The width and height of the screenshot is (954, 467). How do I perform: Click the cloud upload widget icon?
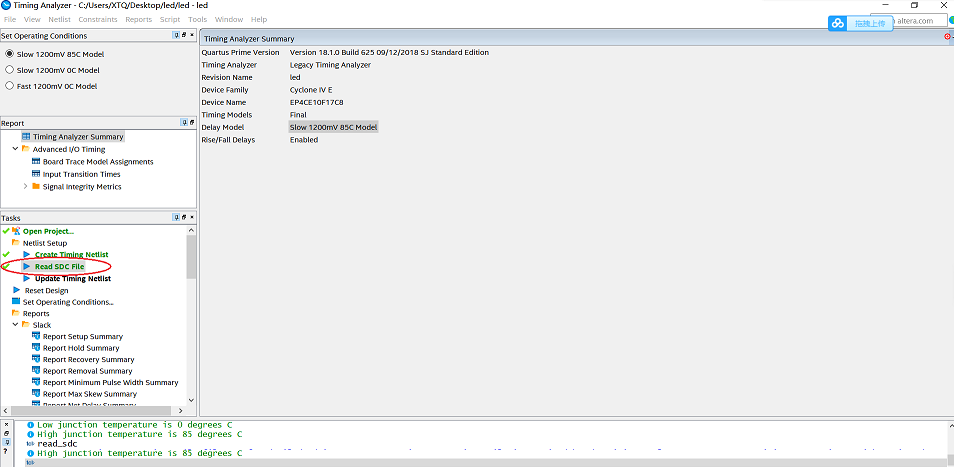tap(838, 23)
